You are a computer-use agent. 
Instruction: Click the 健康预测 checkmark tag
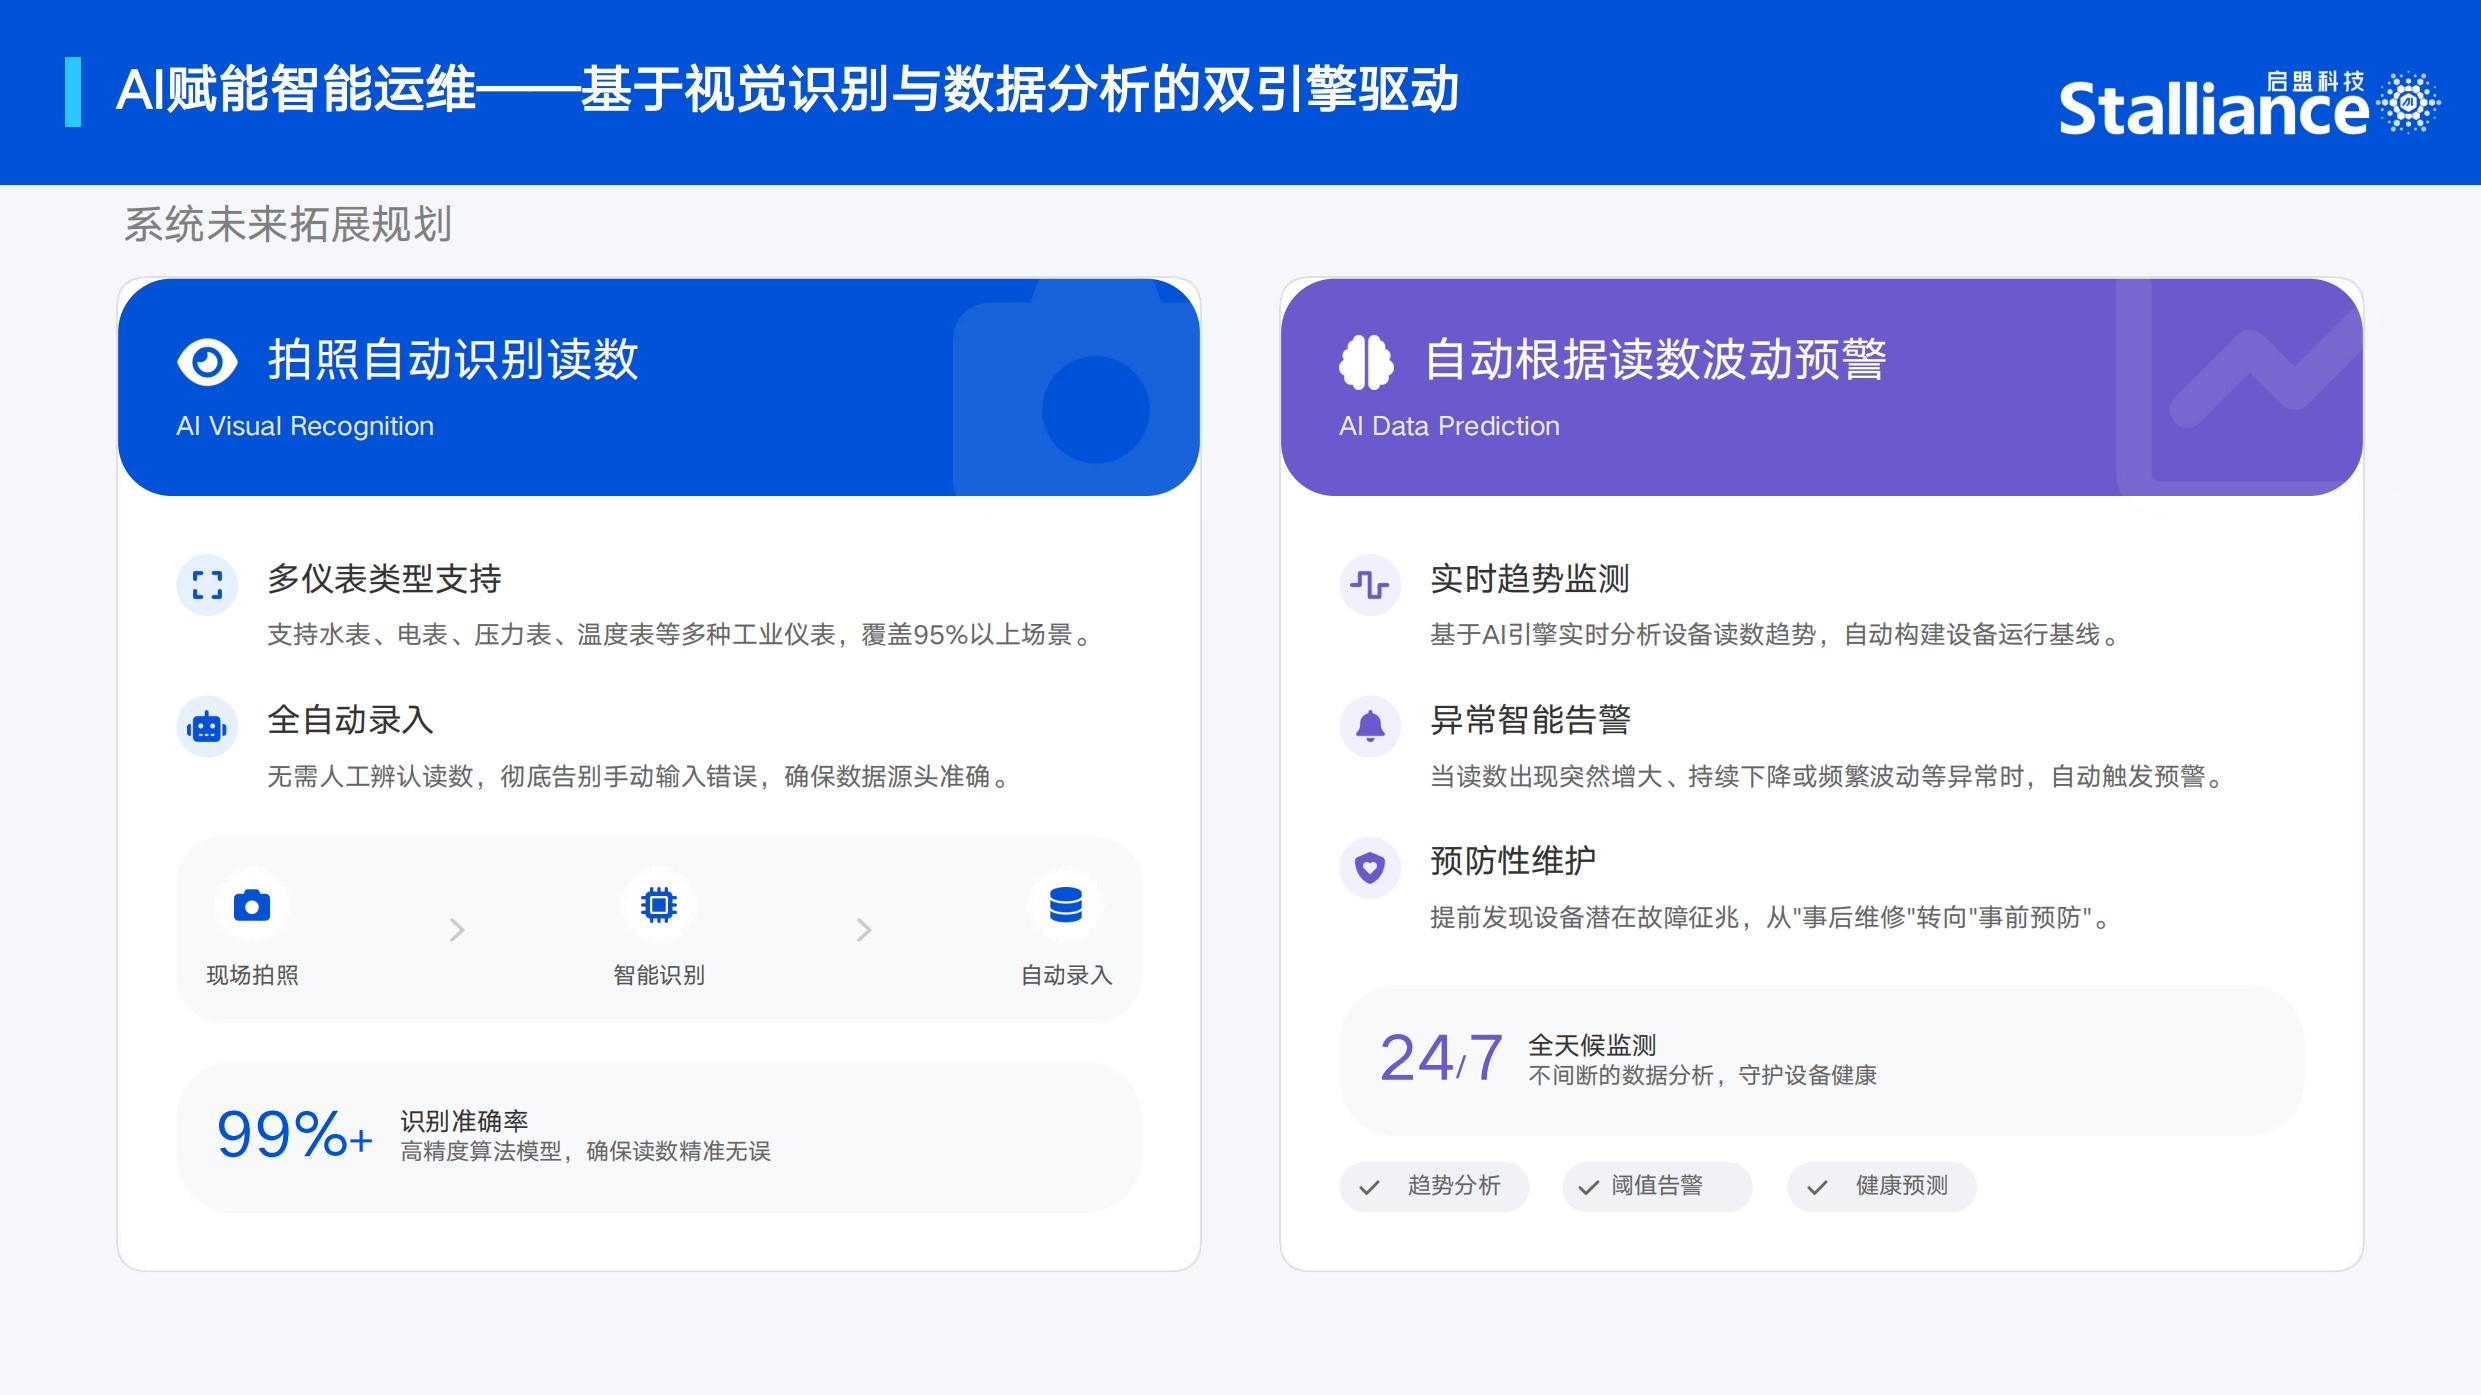1880,1186
